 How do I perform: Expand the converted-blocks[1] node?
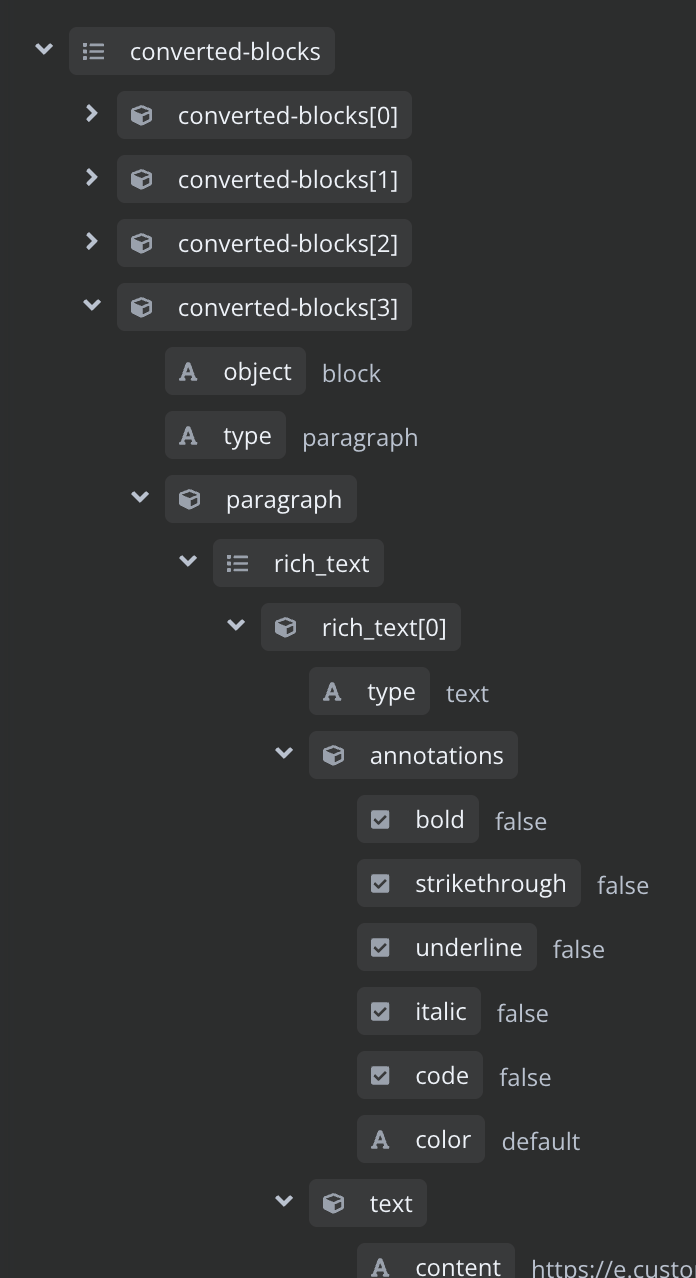click(x=92, y=178)
